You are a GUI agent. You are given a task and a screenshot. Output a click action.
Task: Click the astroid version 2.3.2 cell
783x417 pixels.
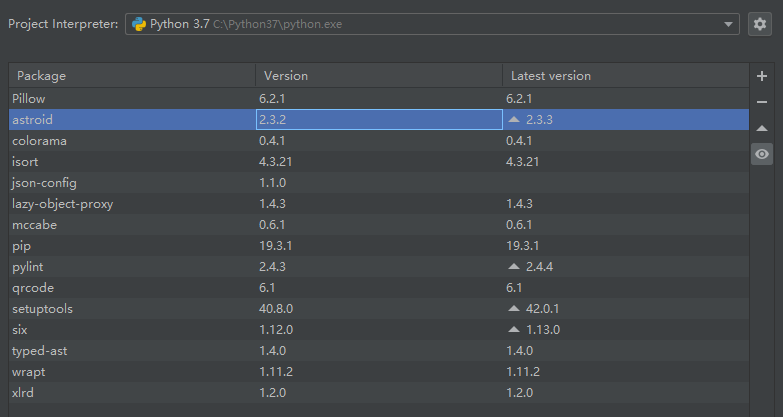(x=379, y=120)
